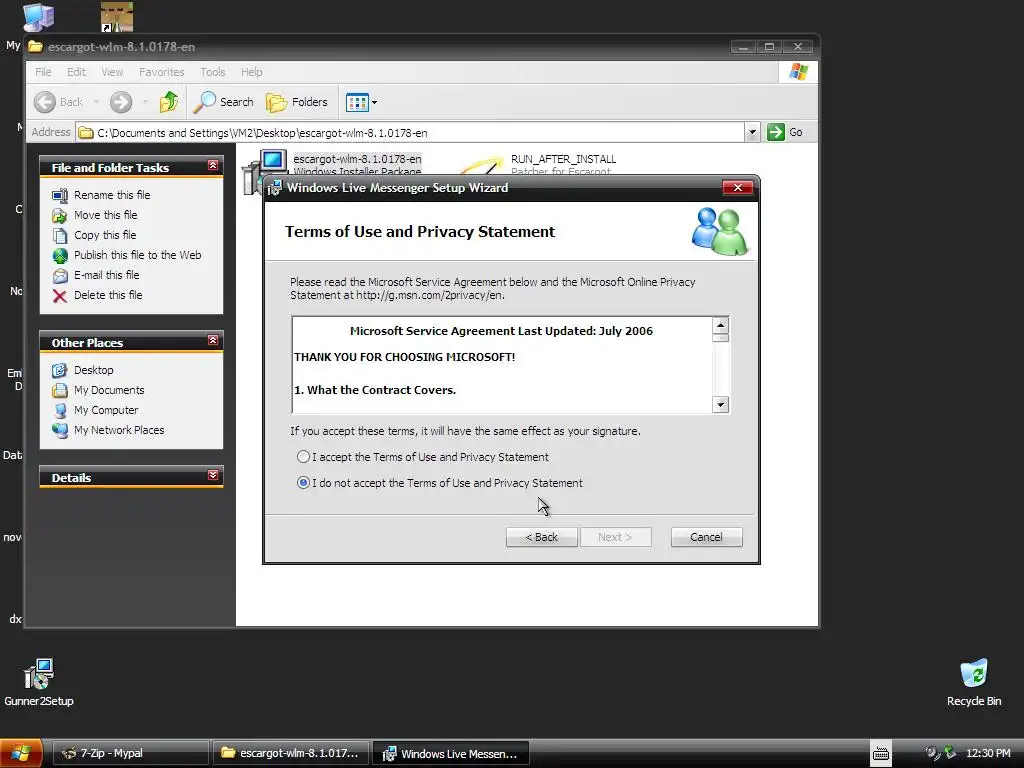Click the Publish to Web globe icon
This screenshot has width=1024, height=768.
click(x=59, y=255)
